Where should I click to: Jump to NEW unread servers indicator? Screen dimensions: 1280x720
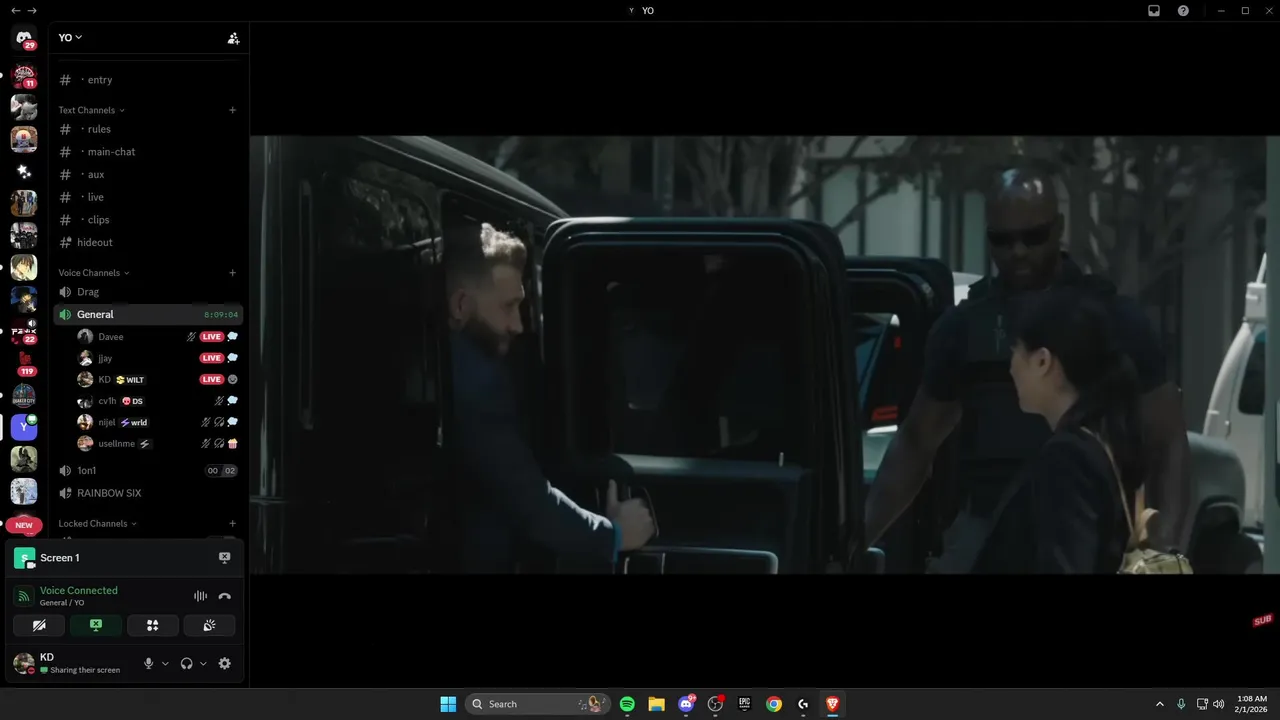(x=24, y=525)
